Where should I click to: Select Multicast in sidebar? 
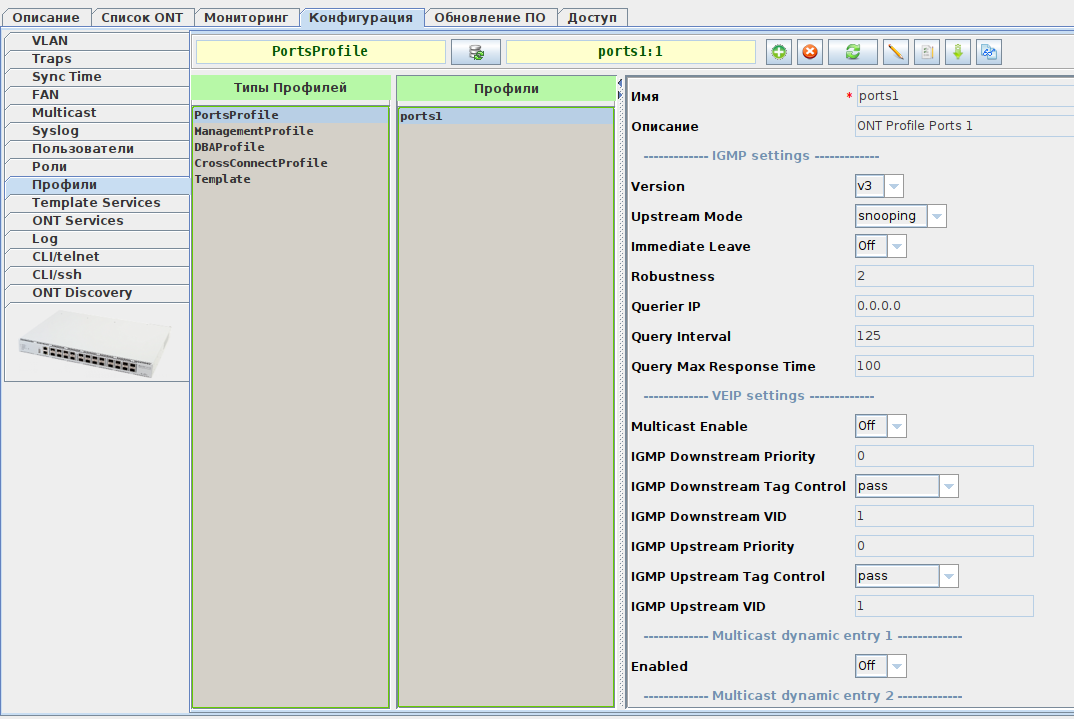click(x=97, y=113)
